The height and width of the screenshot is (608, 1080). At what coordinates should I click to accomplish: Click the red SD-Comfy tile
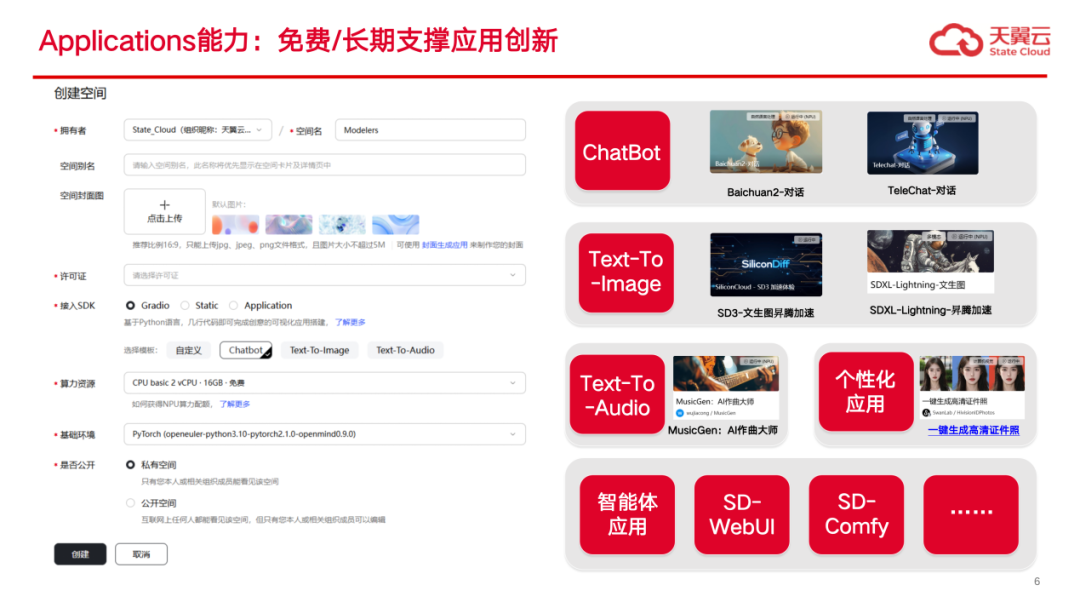click(856, 514)
